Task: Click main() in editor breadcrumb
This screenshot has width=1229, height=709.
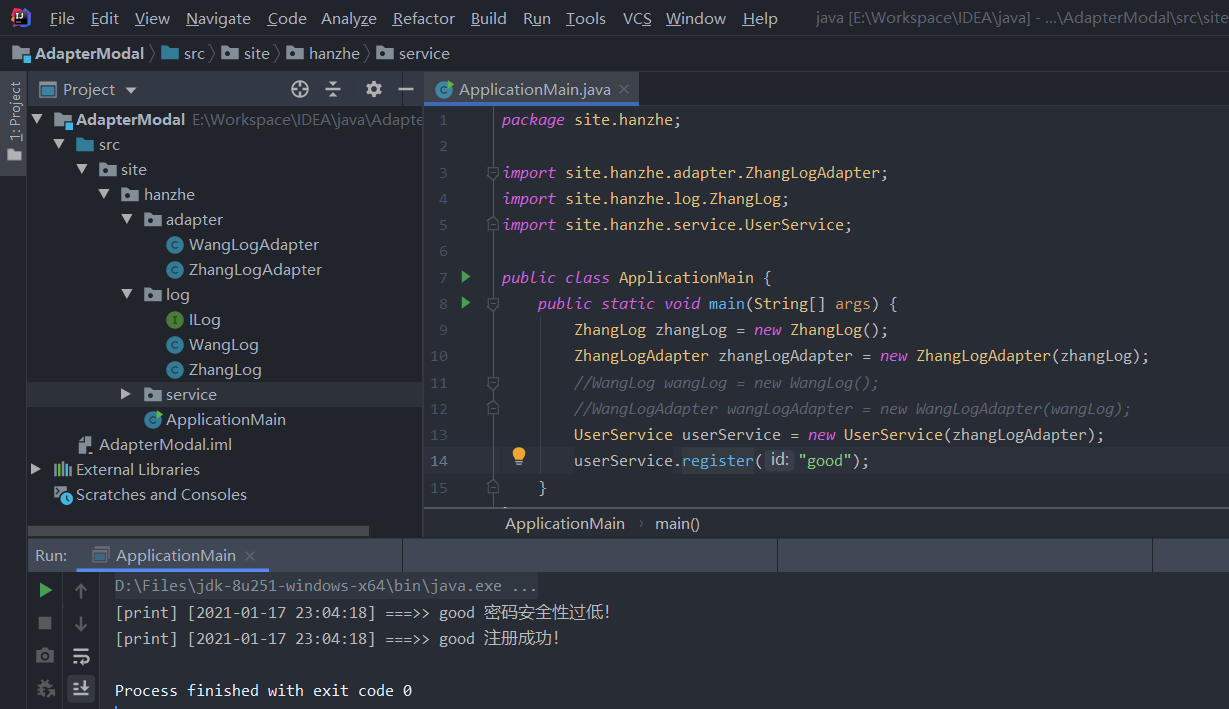Action: tap(677, 523)
